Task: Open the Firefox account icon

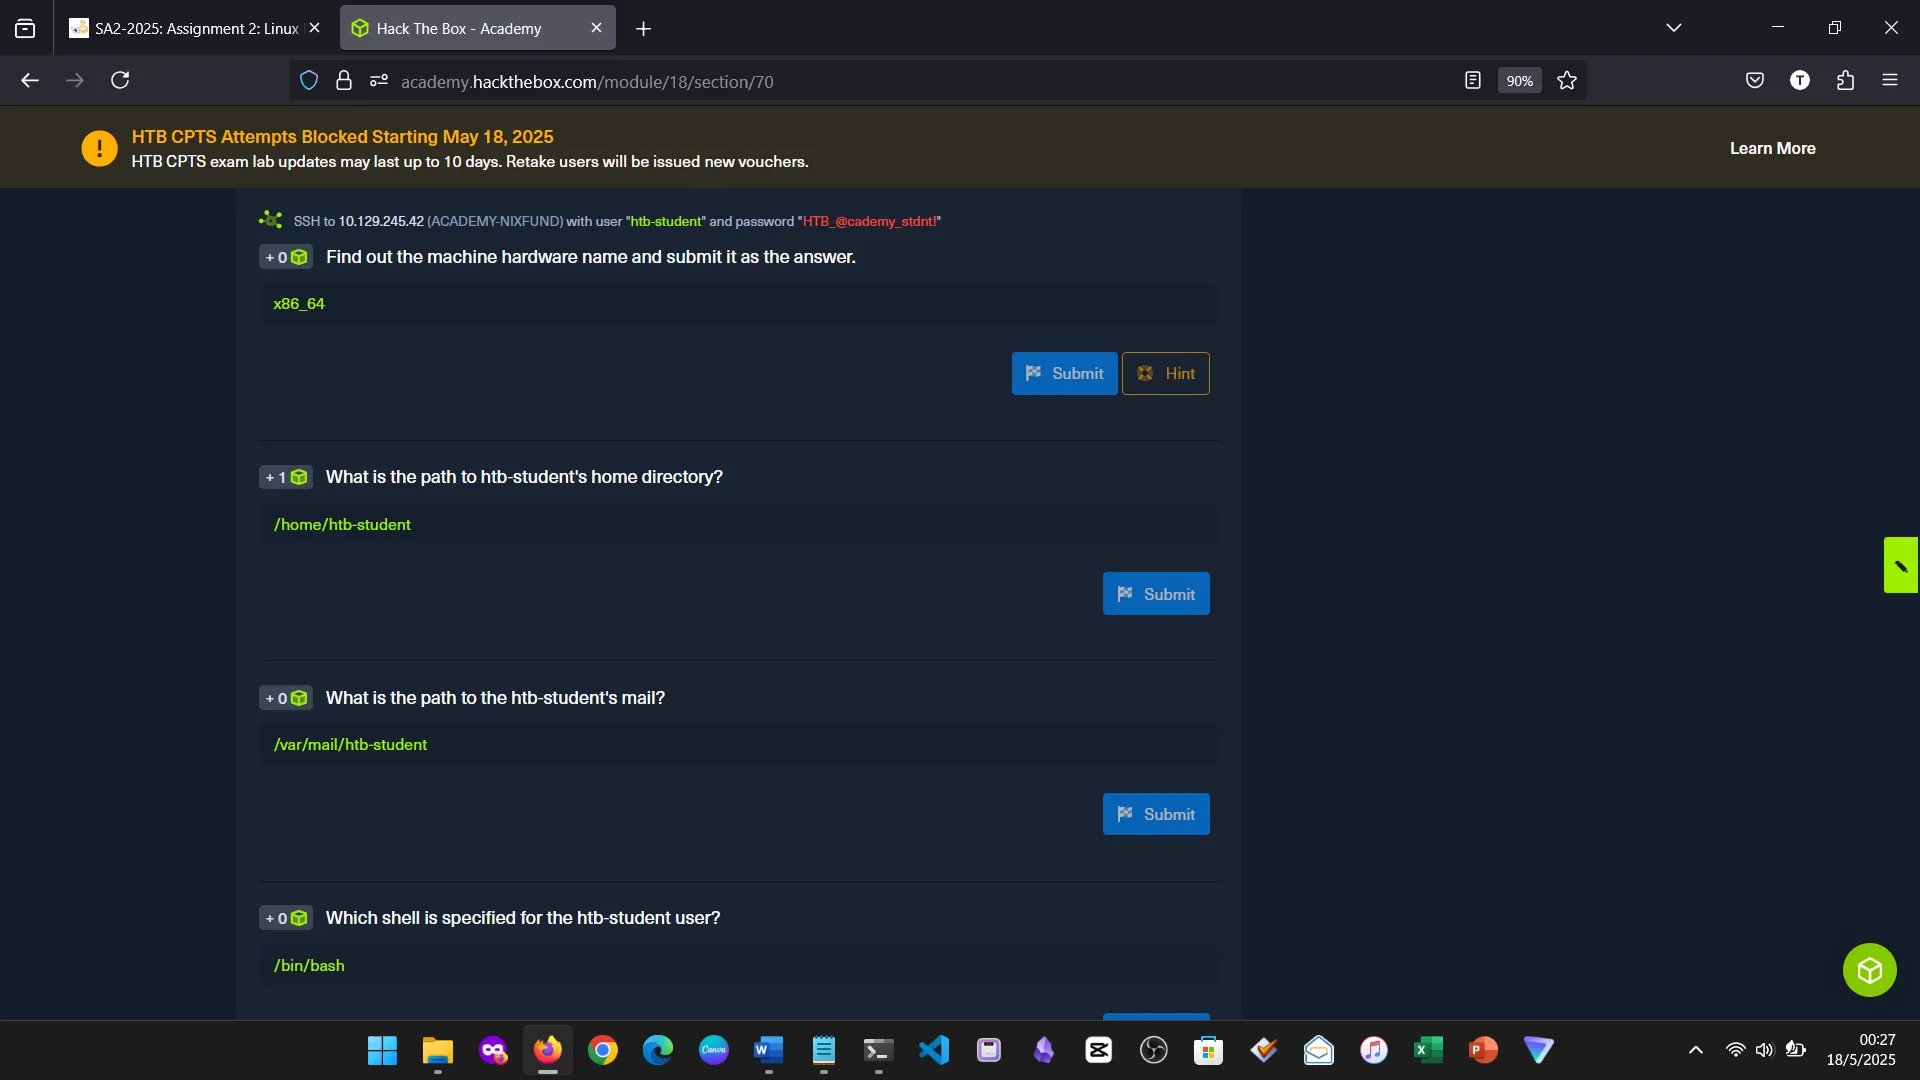Action: tap(1800, 80)
